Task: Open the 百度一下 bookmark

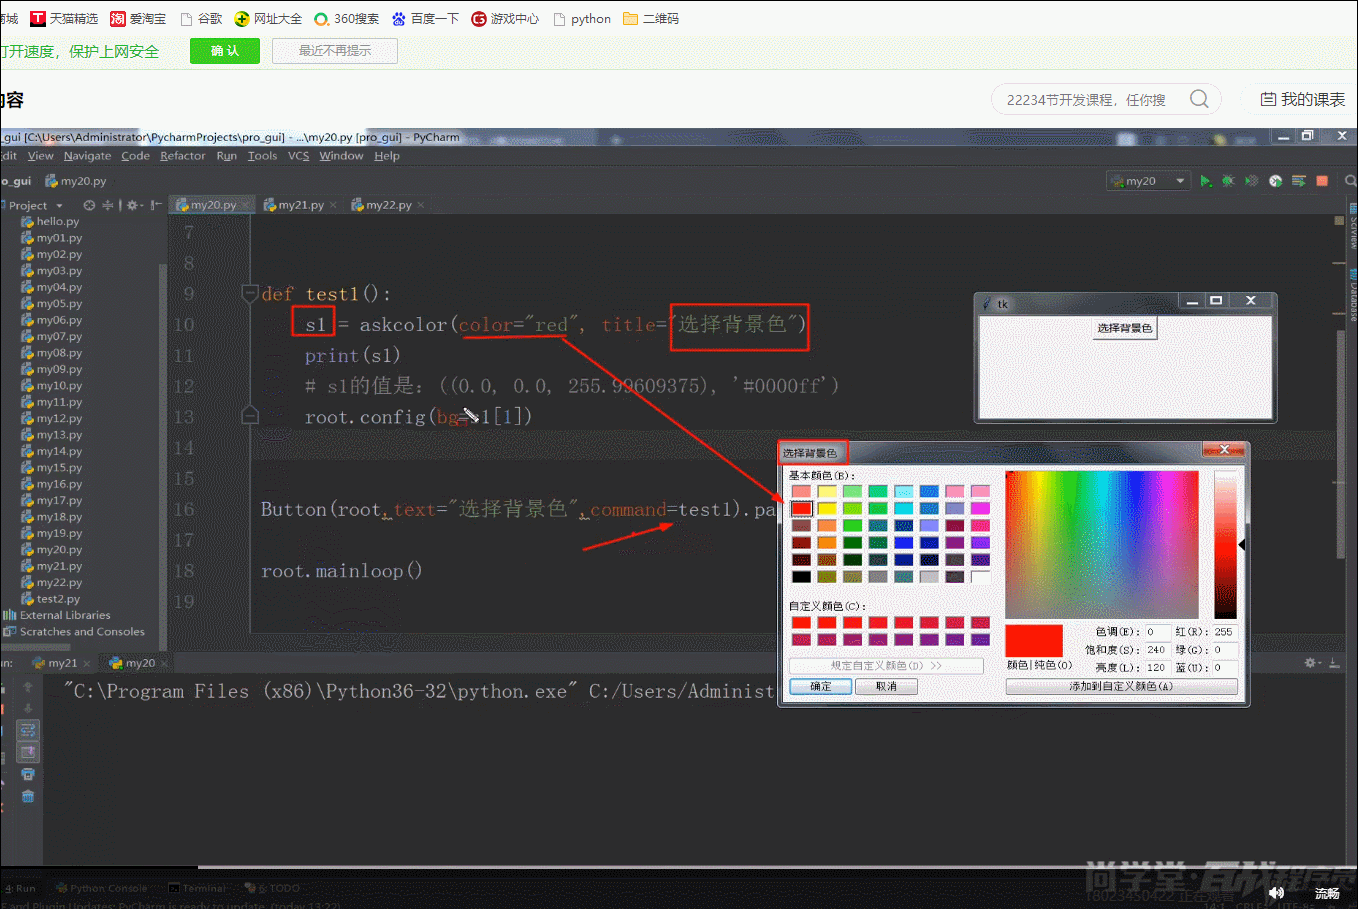Action: 425,18
